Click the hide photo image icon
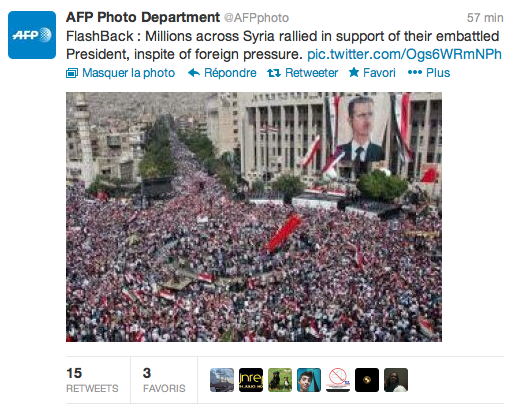The image size is (512, 409). [x=72, y=73]
